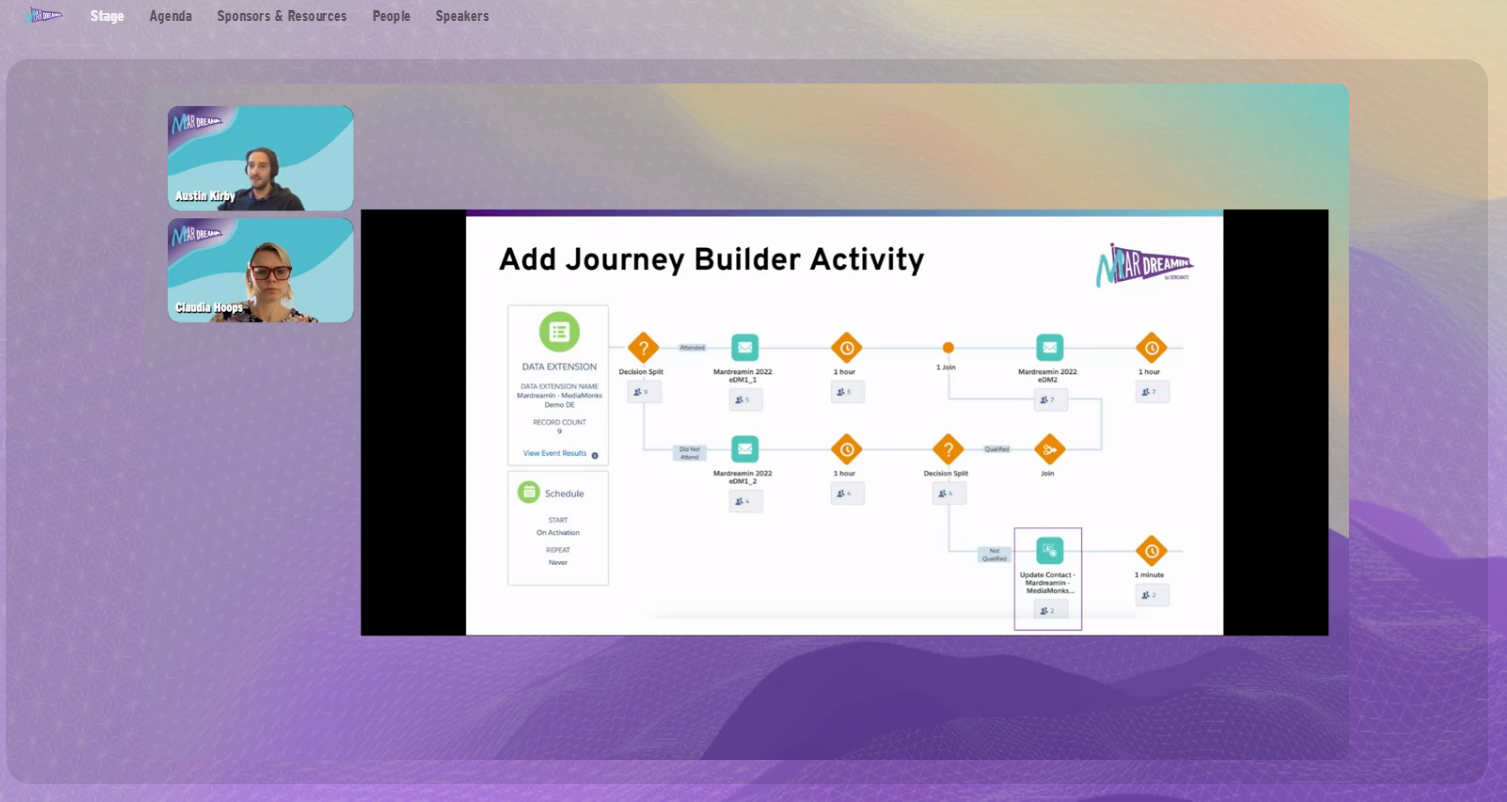The height and width of the screenshot is (802, 1507).
Task: Click the orange Join activity icon
Action: click(x=1050, y=449)
